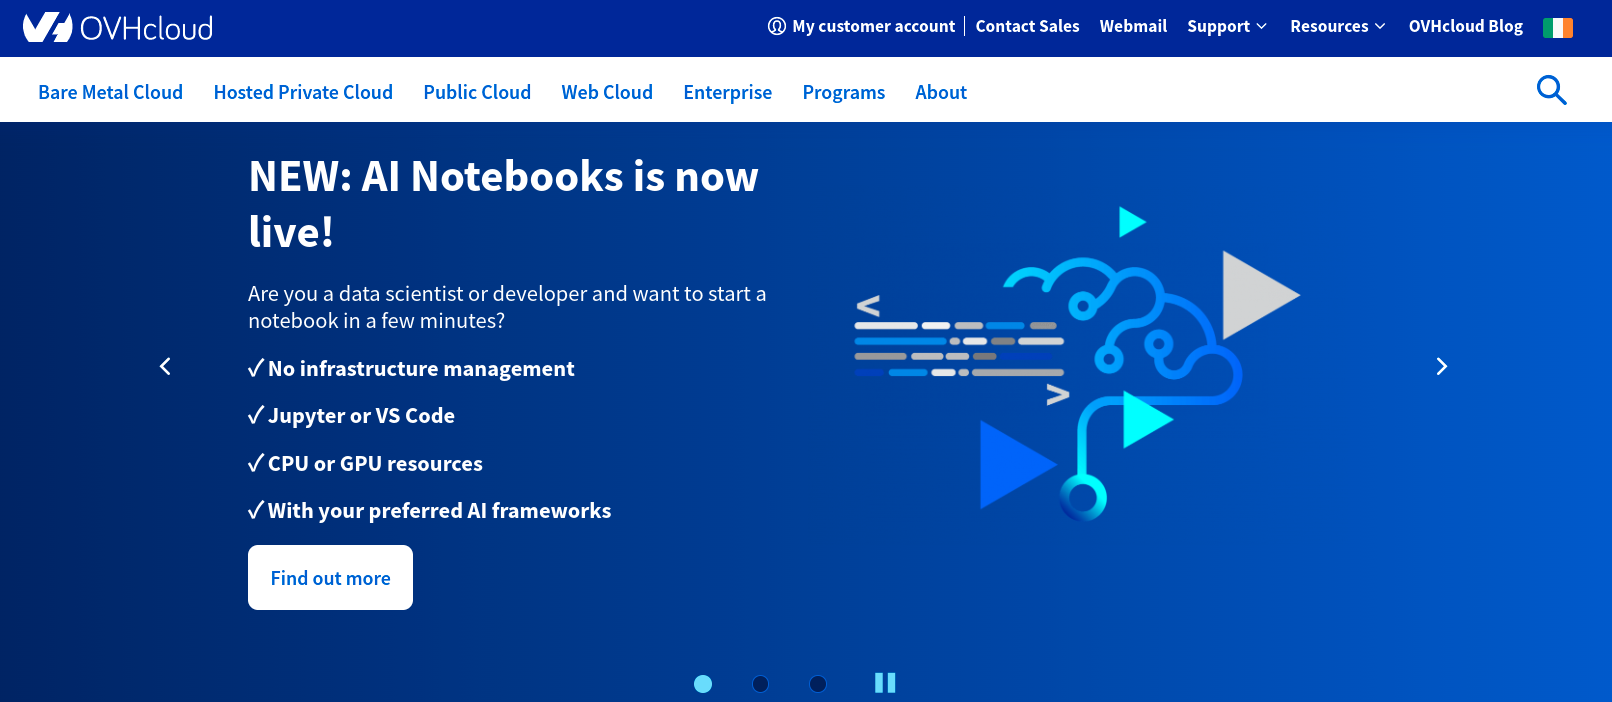Select the first carousel dot
The image size is (1612, 702).
[703, 684]
